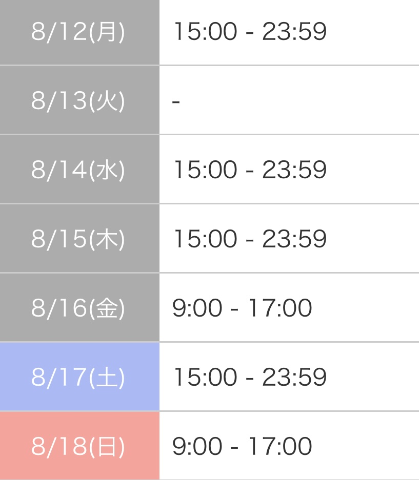419x480 pixels.
Task: Click the 15:00 start time on 8/14
Action: coord(205,170)
